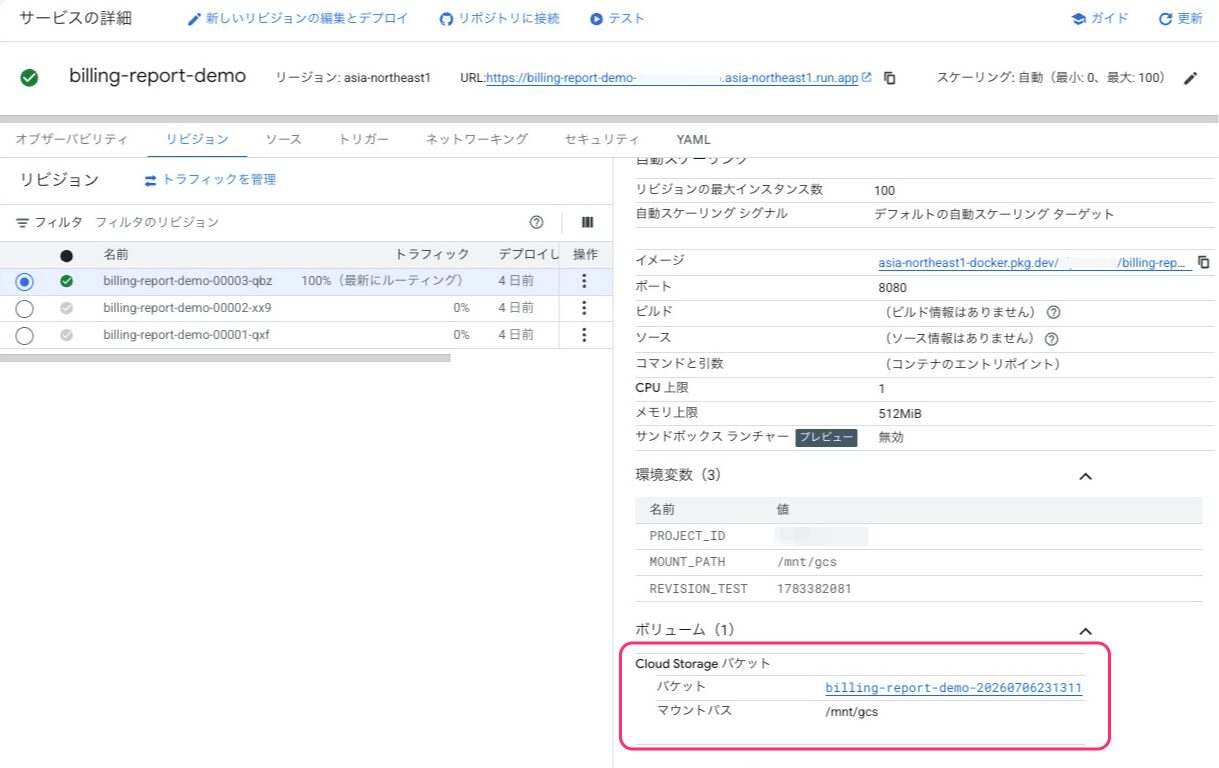
Task: Click the green status icon for revision 00003-qbz
Action: pos(67,281)
